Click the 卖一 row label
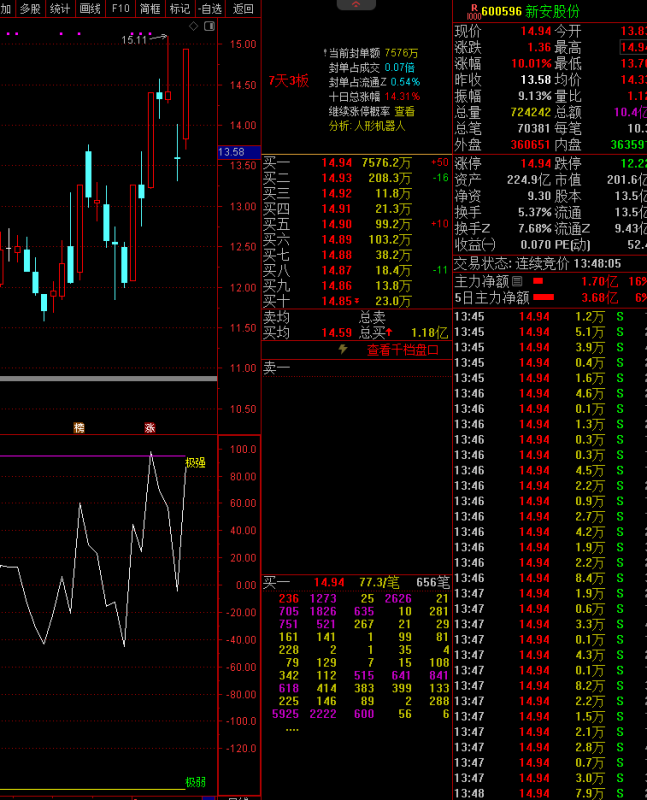647x800 pixels. pos(276,367)
